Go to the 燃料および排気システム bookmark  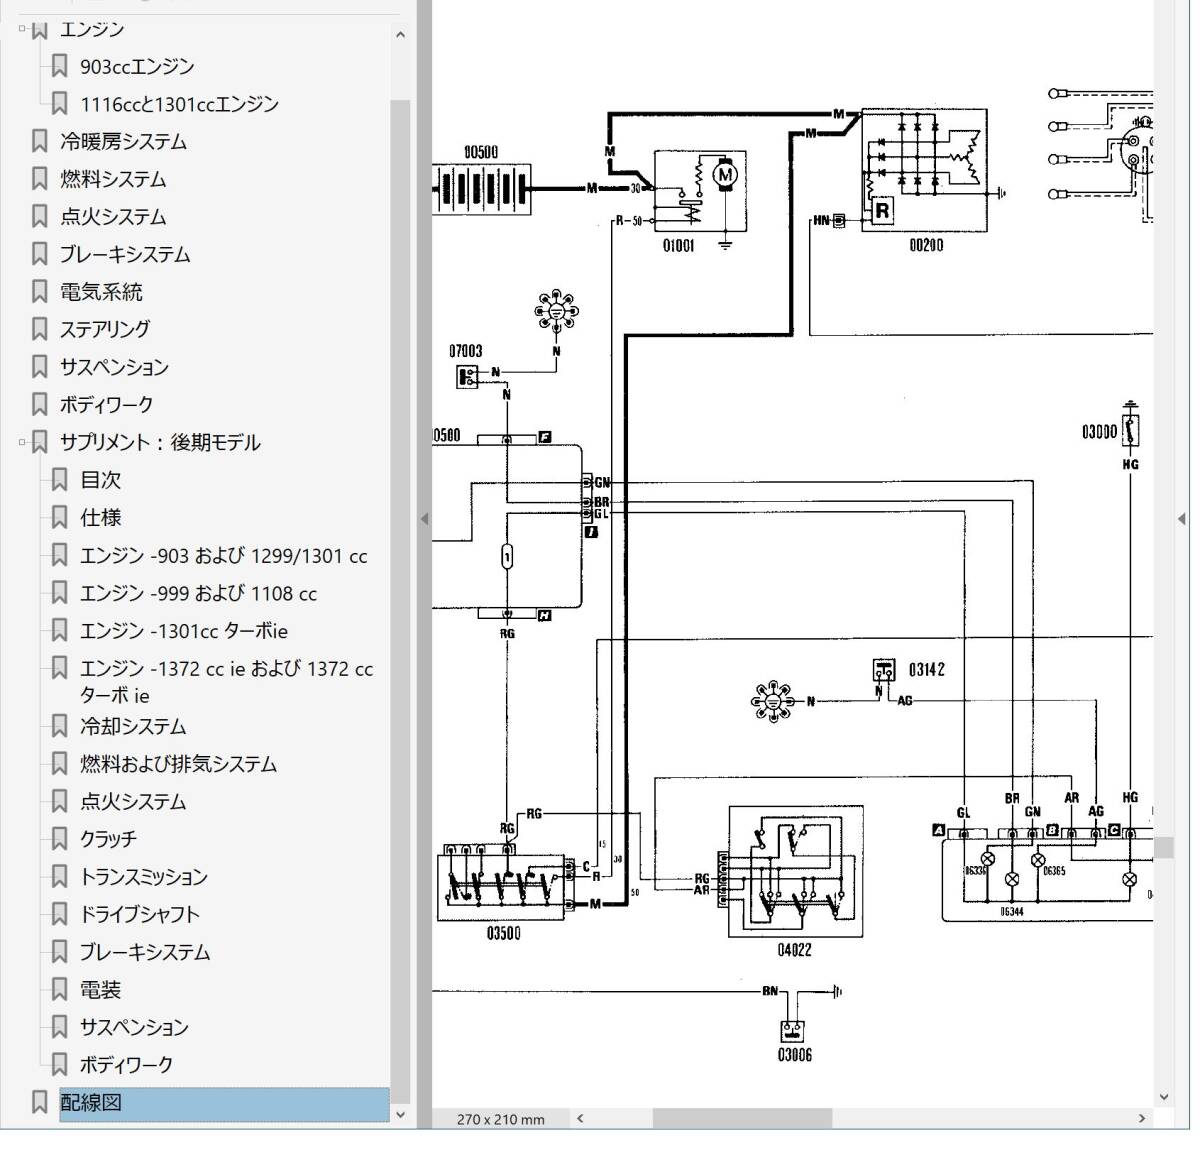[178, 764]
